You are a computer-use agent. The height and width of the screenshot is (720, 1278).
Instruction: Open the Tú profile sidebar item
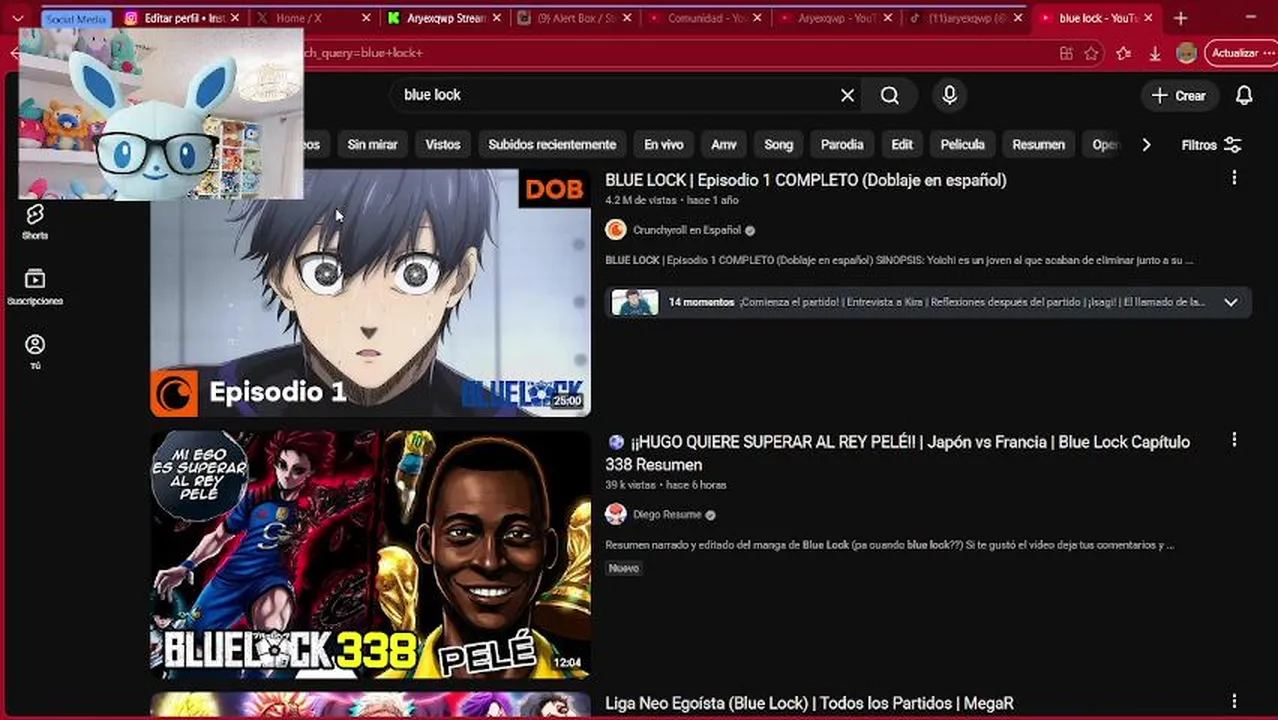[35, 352]
